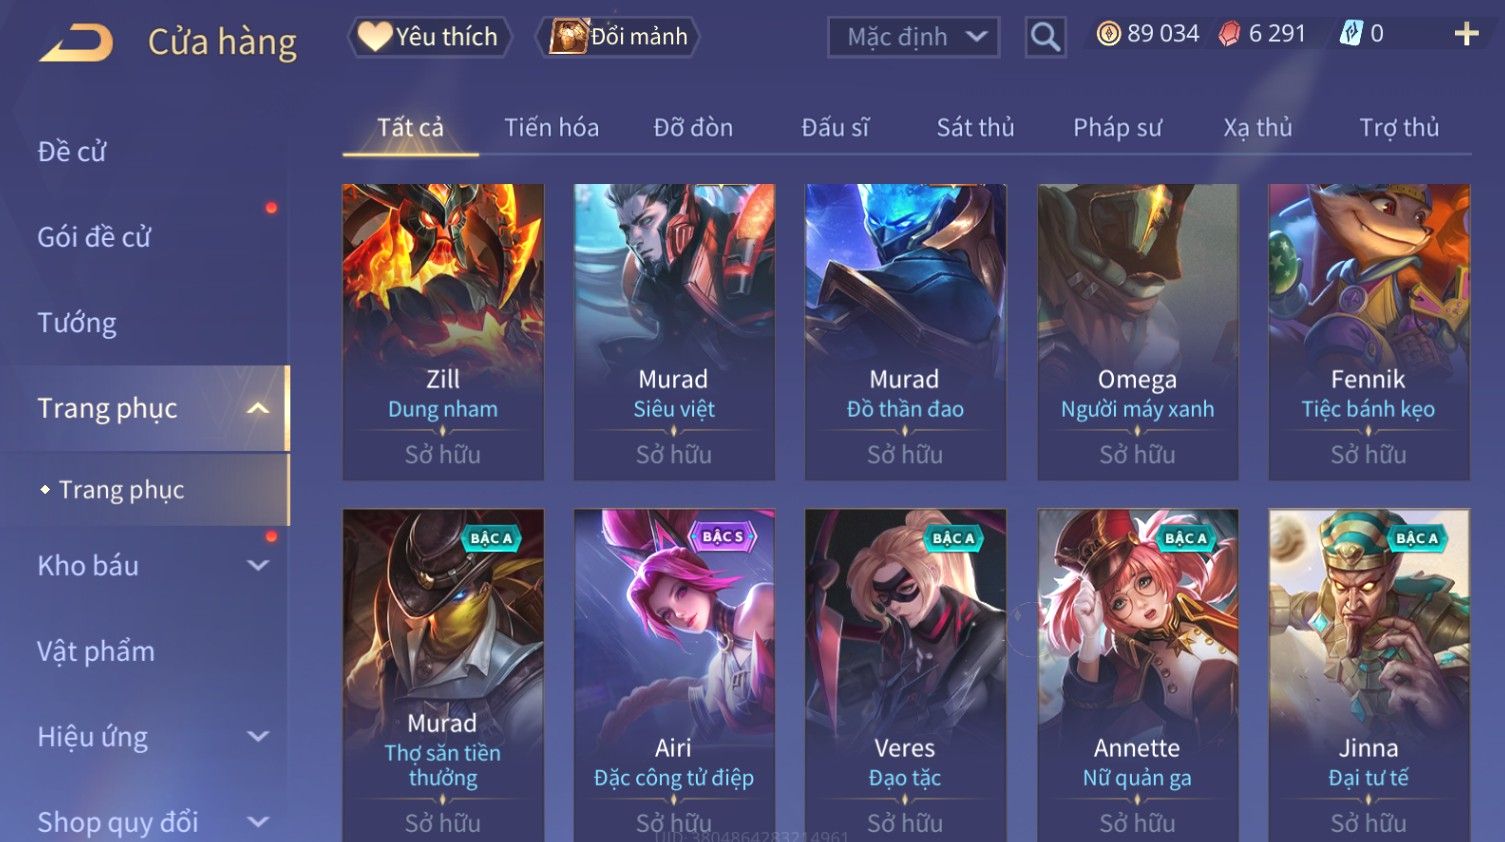
Task: Switch to the Sát thủ tab
Action: pyautogui.click(x=975, y=127)
